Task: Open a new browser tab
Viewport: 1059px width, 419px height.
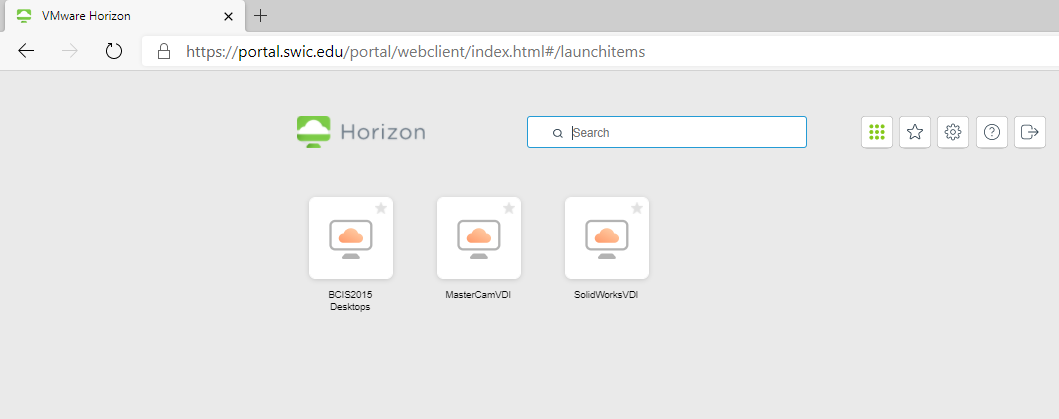Action: [x=261, y=16]
